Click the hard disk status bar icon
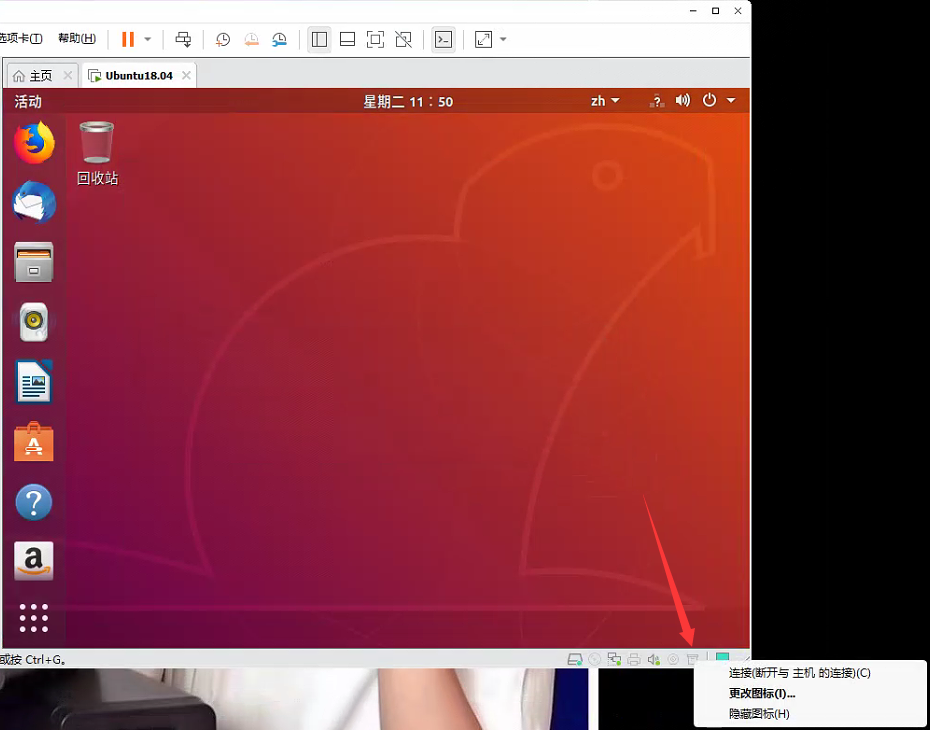The image size is (930, 730). 575,659
